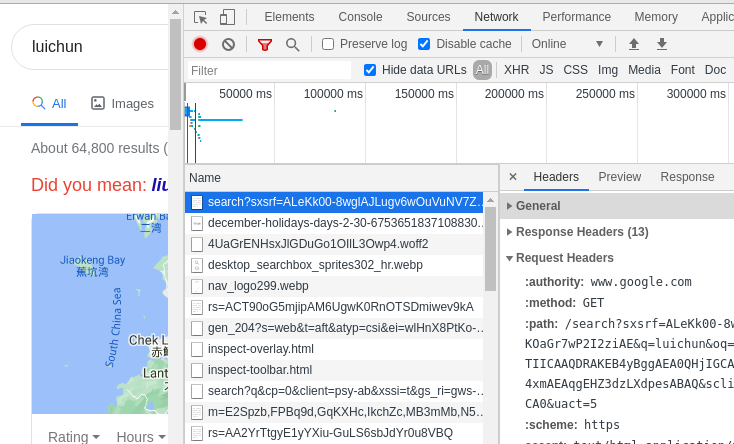Open the Memory tab
Screen dimensions: 734x444
click(x=656, y=17)
